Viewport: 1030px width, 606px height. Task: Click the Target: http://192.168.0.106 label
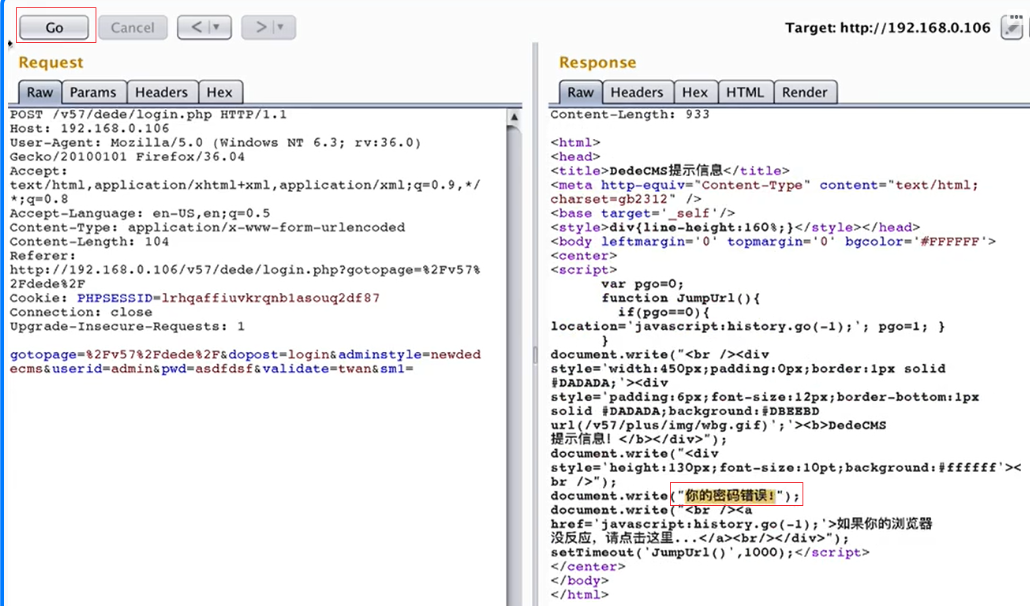[887, 28]
